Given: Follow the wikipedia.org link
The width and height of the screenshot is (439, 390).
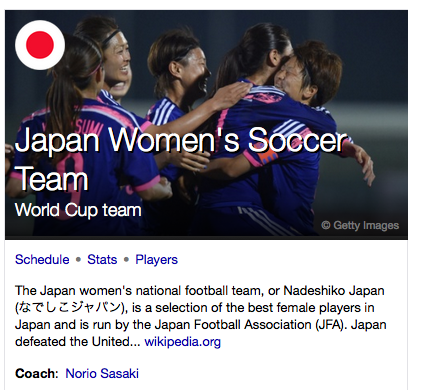Looking at the screenshot, I should click(182, 342).
